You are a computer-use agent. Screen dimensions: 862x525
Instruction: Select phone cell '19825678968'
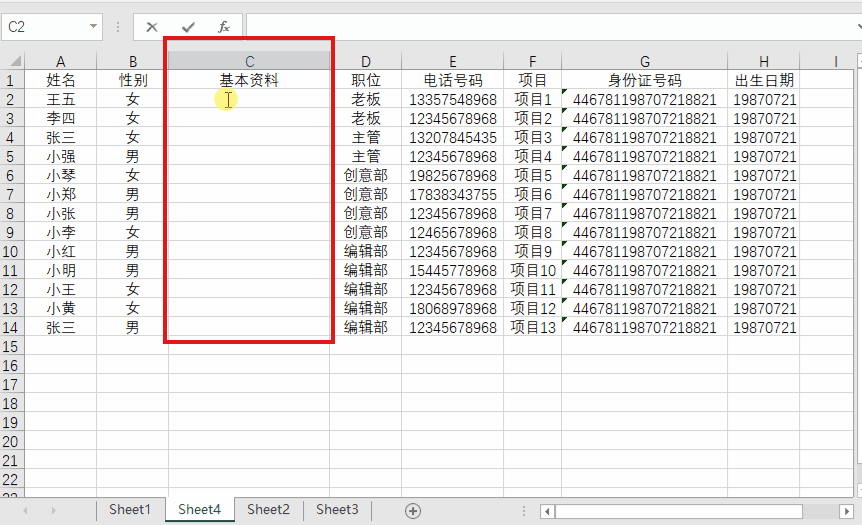(452, 175)
